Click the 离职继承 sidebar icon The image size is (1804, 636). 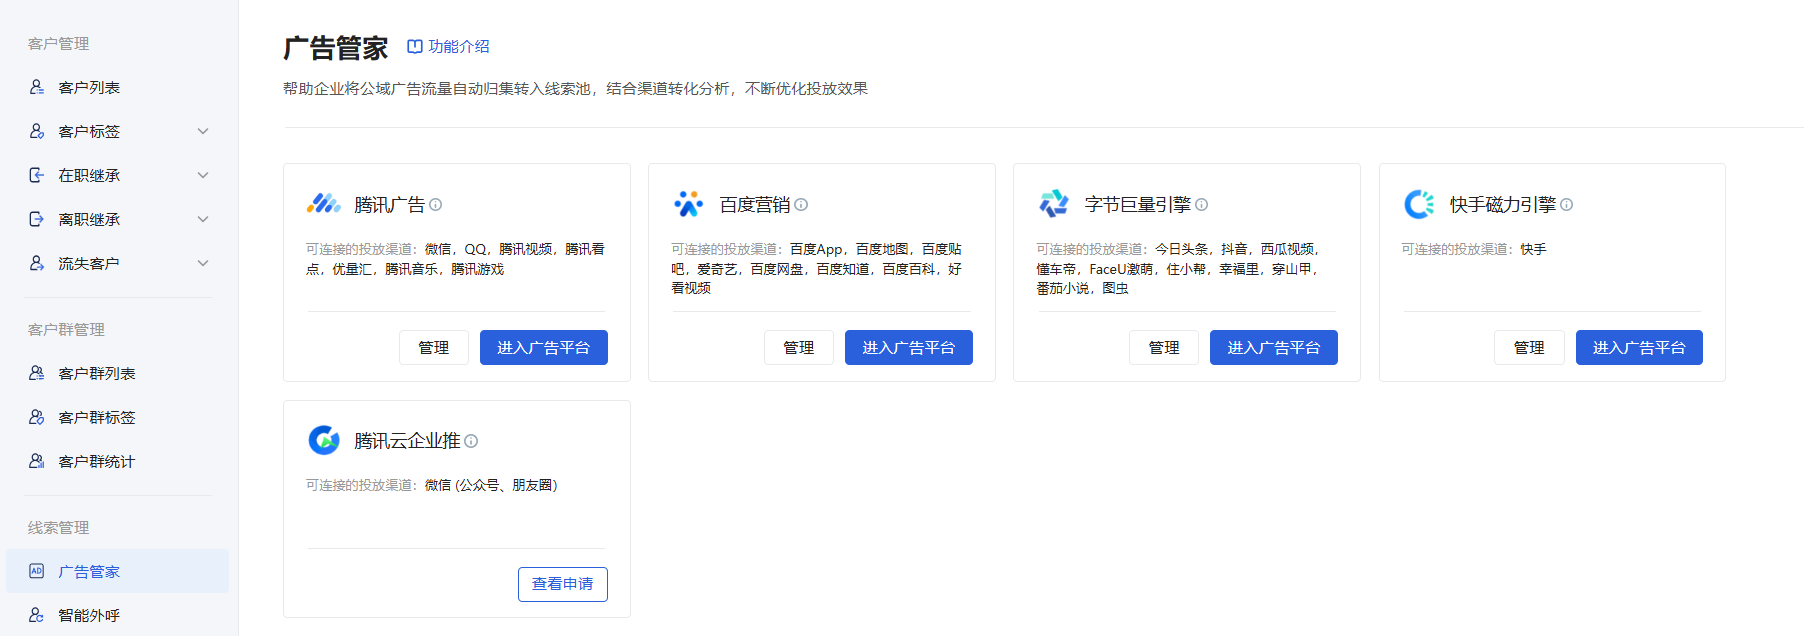click(37, 219)
